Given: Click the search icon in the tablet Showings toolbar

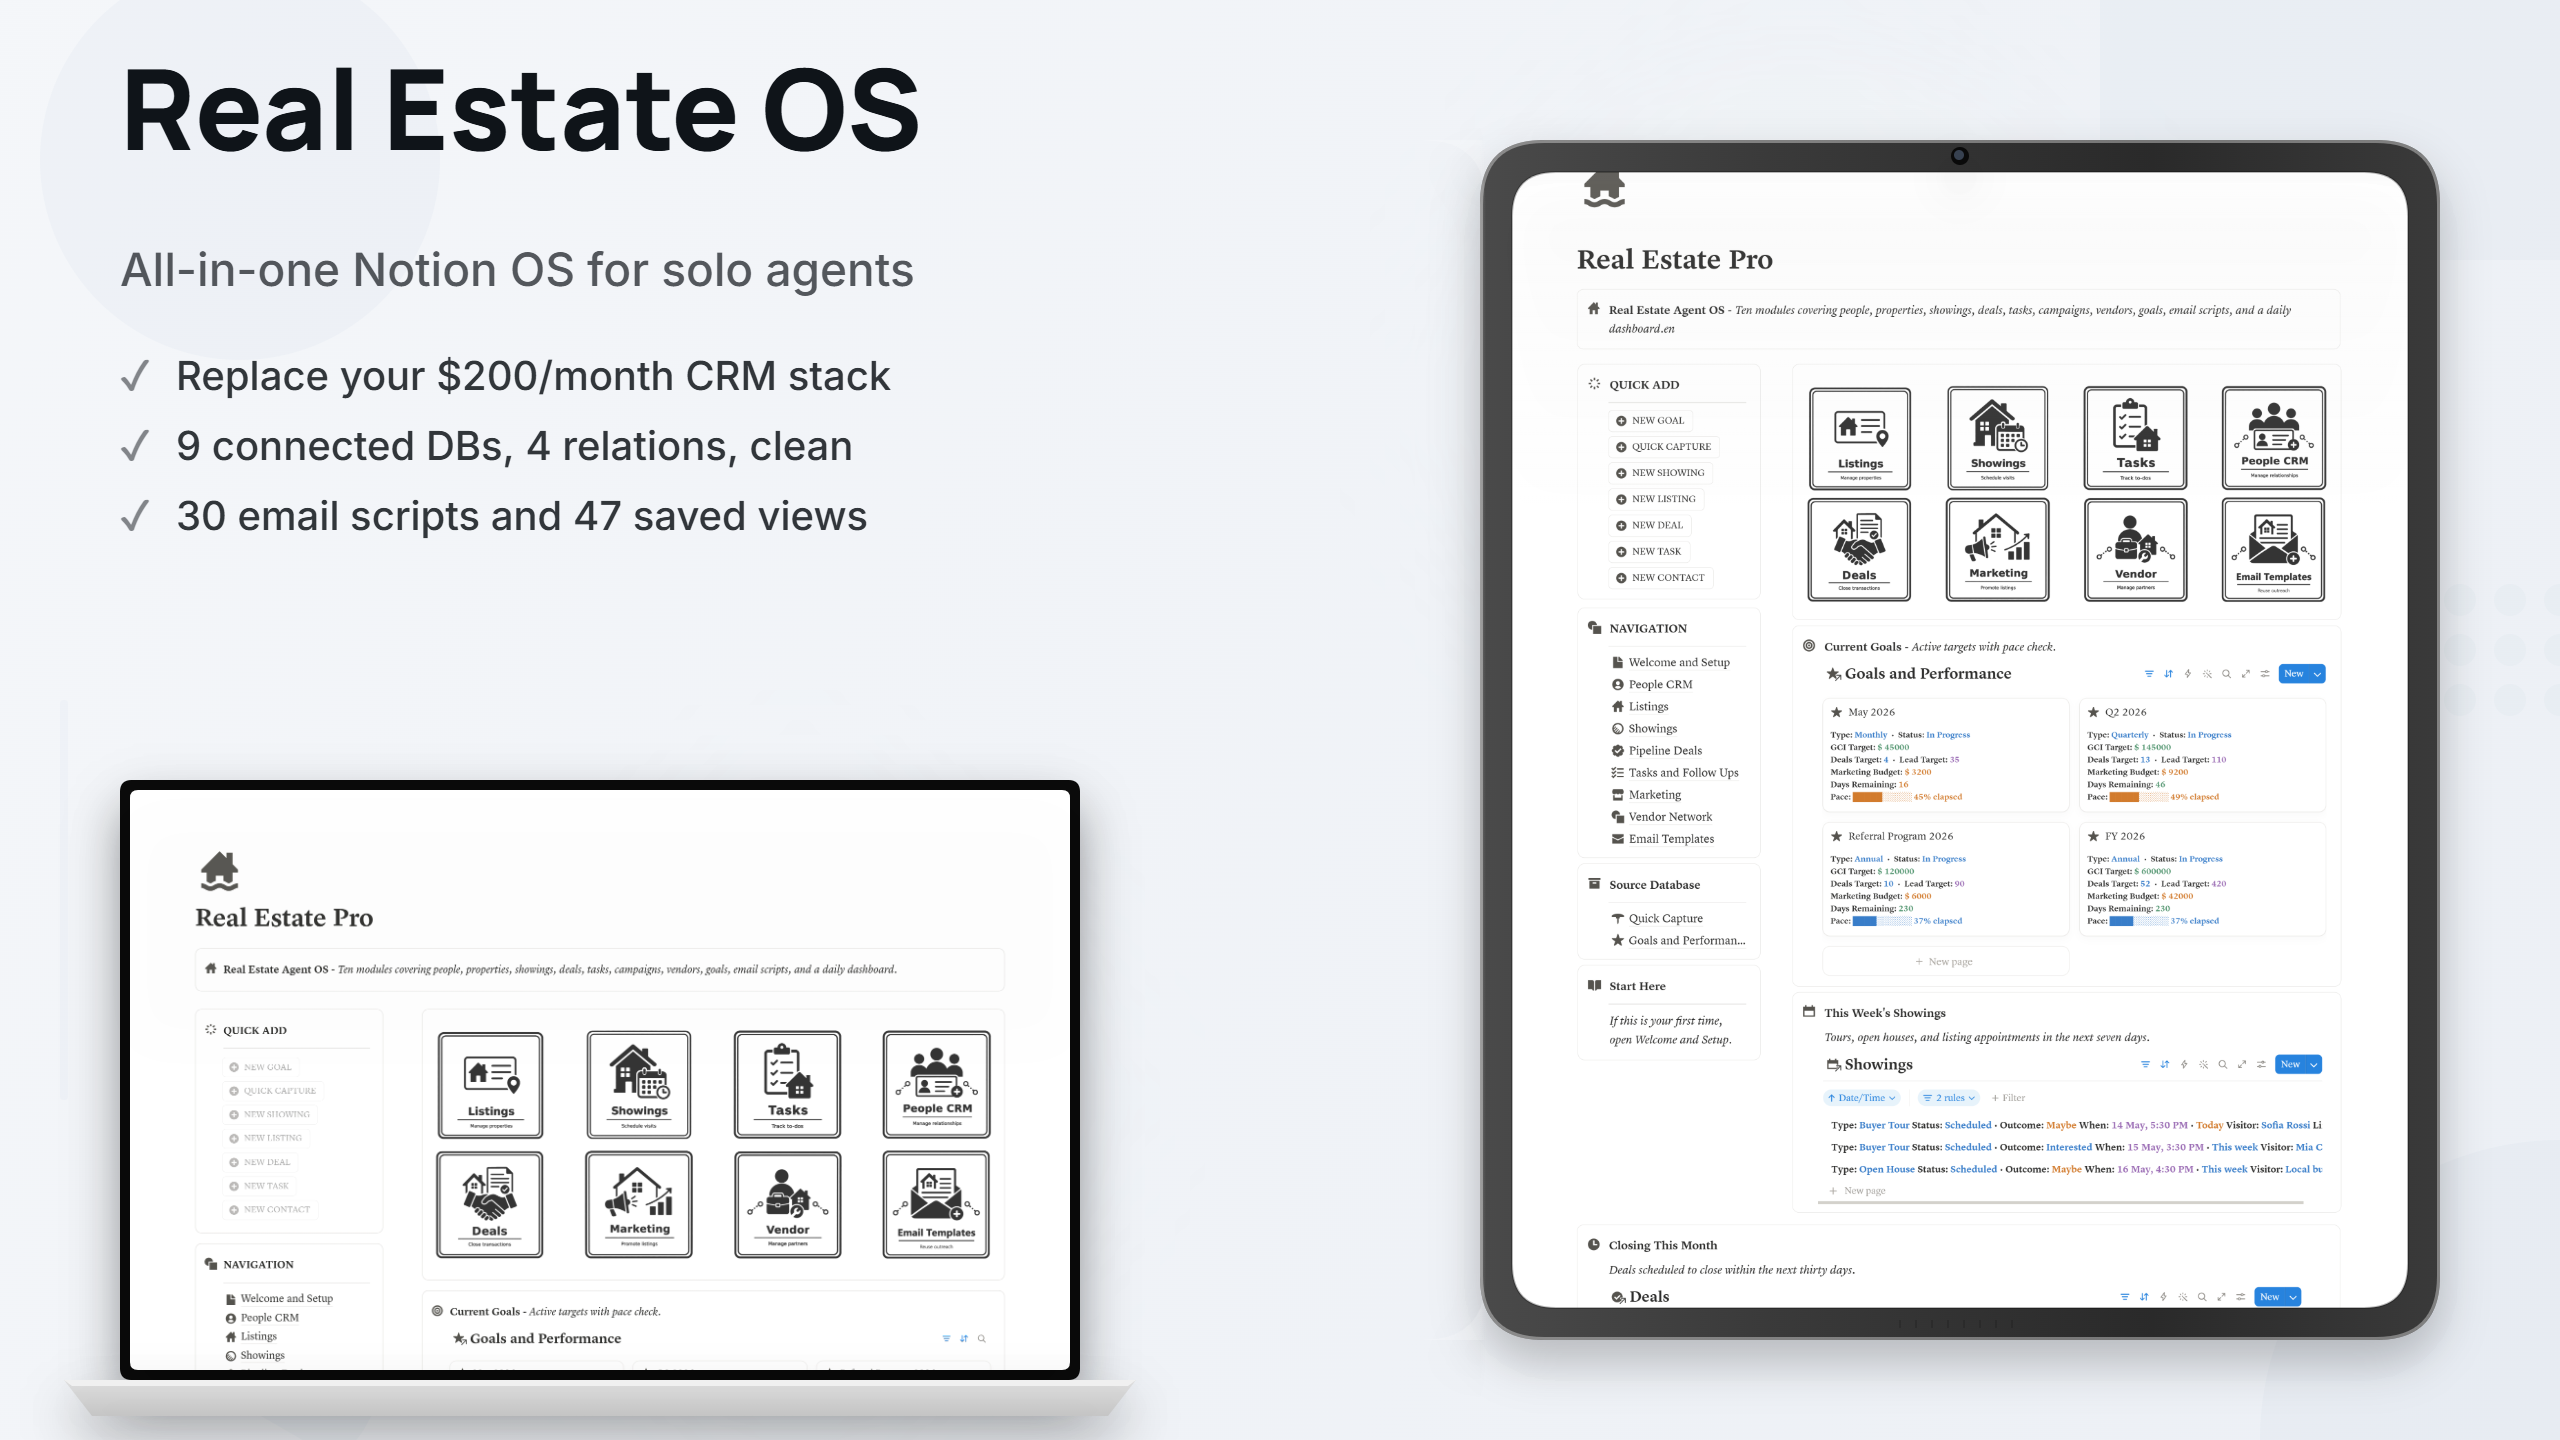Looking at the screenshot, I should point(2222,1064).
